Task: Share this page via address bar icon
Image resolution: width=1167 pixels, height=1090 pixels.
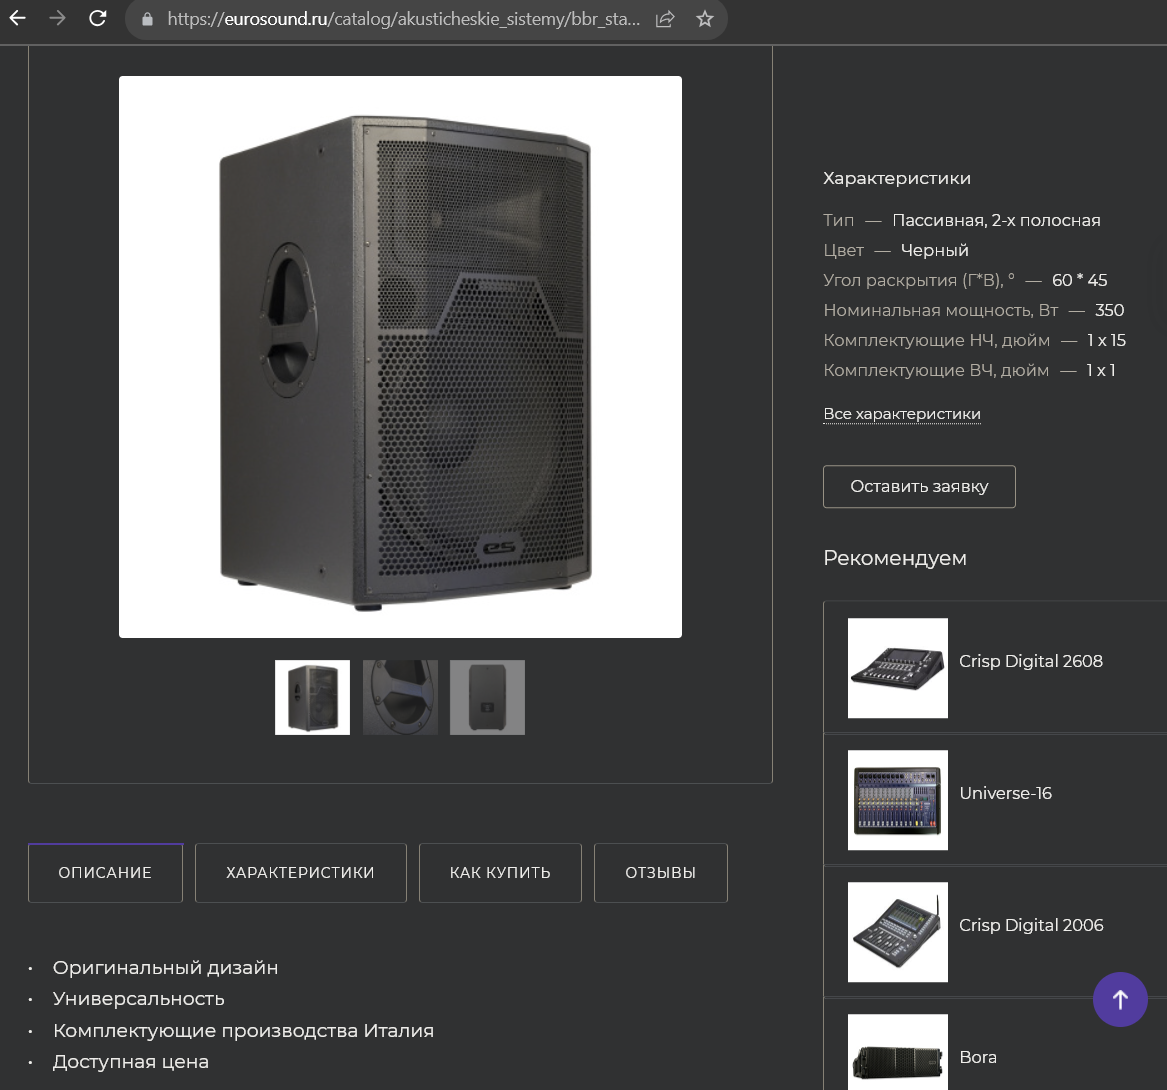Action: click(665, 19)
